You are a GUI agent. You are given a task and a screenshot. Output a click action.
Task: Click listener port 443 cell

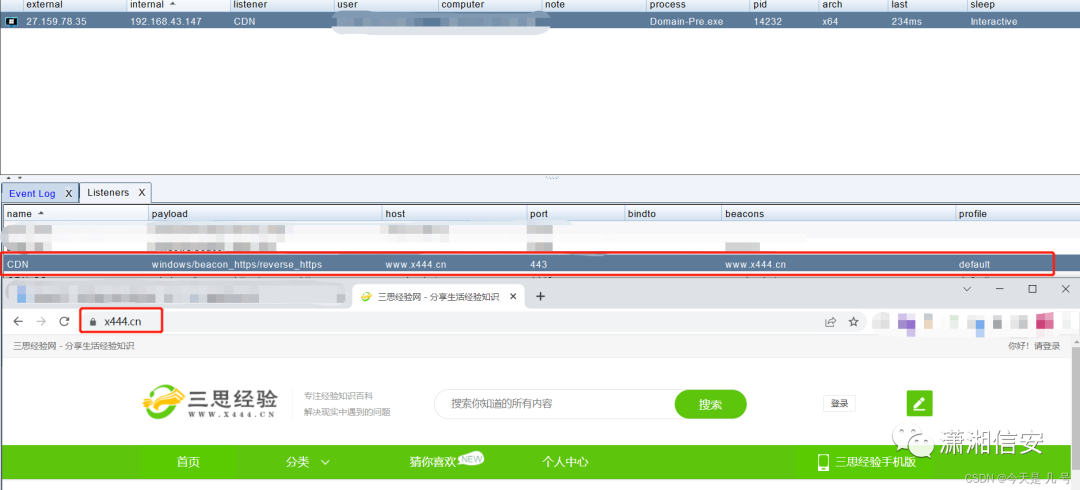[x=539, y=264]
